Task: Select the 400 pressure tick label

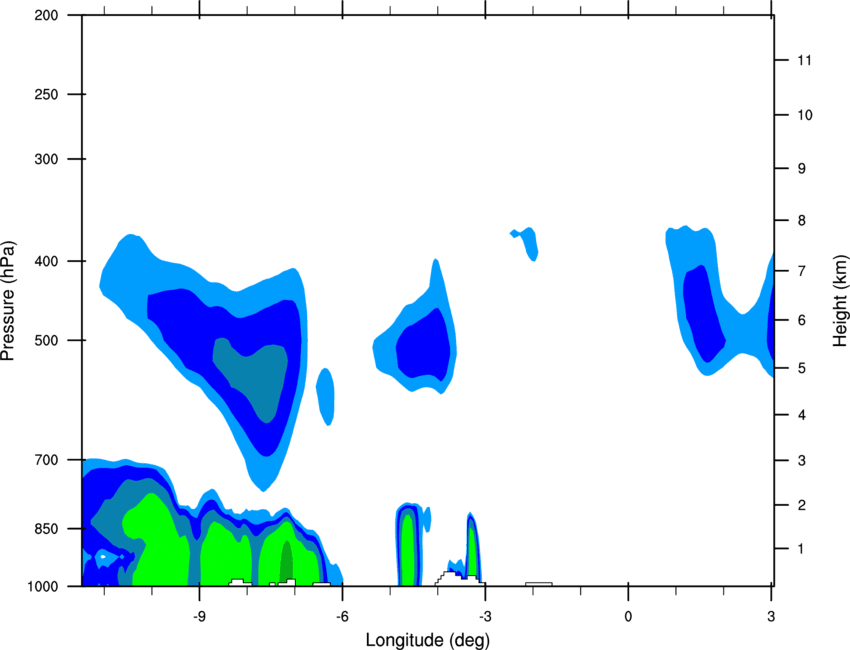Action: point(47,261)
